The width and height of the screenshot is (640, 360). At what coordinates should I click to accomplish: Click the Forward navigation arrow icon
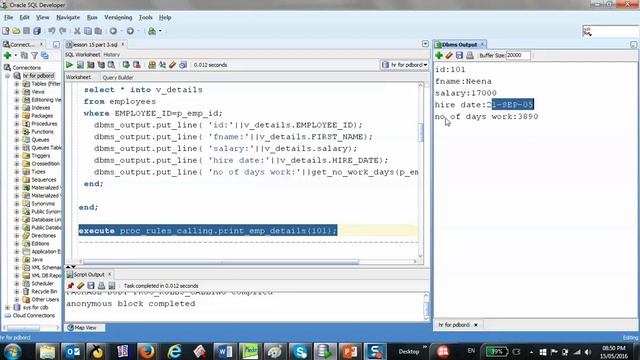[x=130, y=31]
